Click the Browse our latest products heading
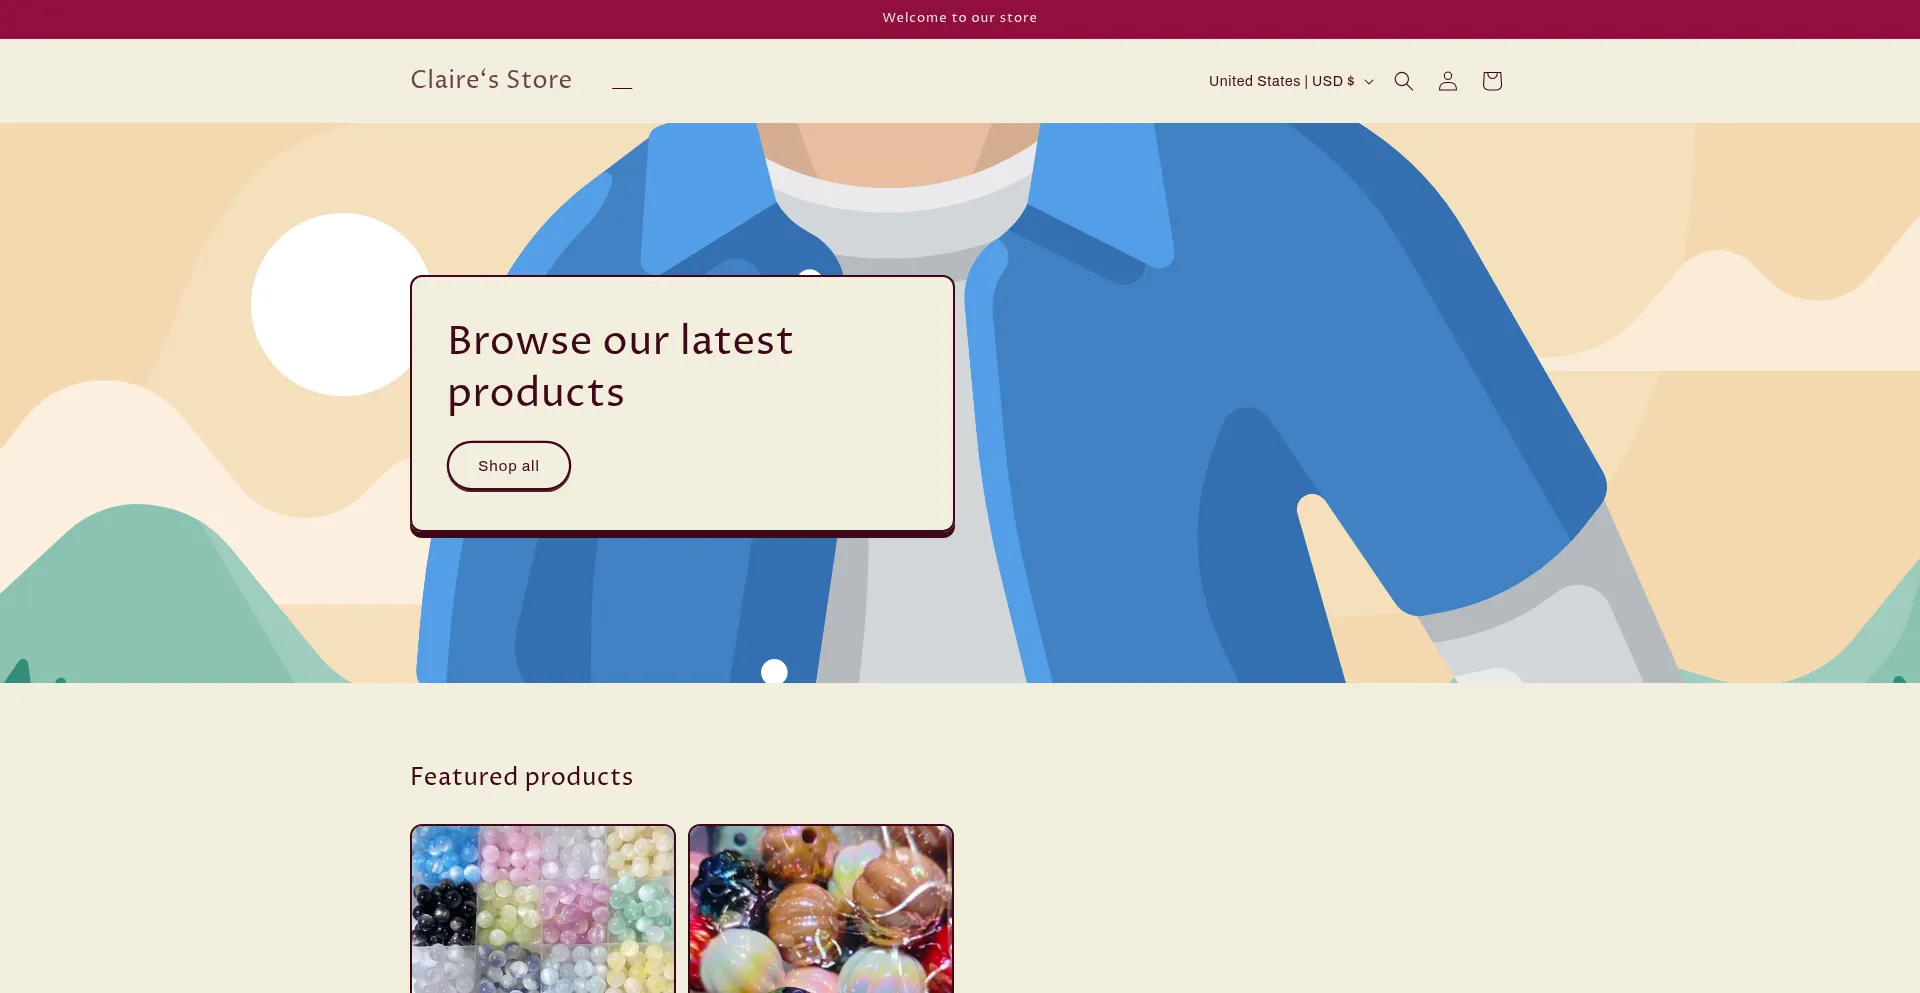Viewport: 1920px width, 993px height. point(620,366)
